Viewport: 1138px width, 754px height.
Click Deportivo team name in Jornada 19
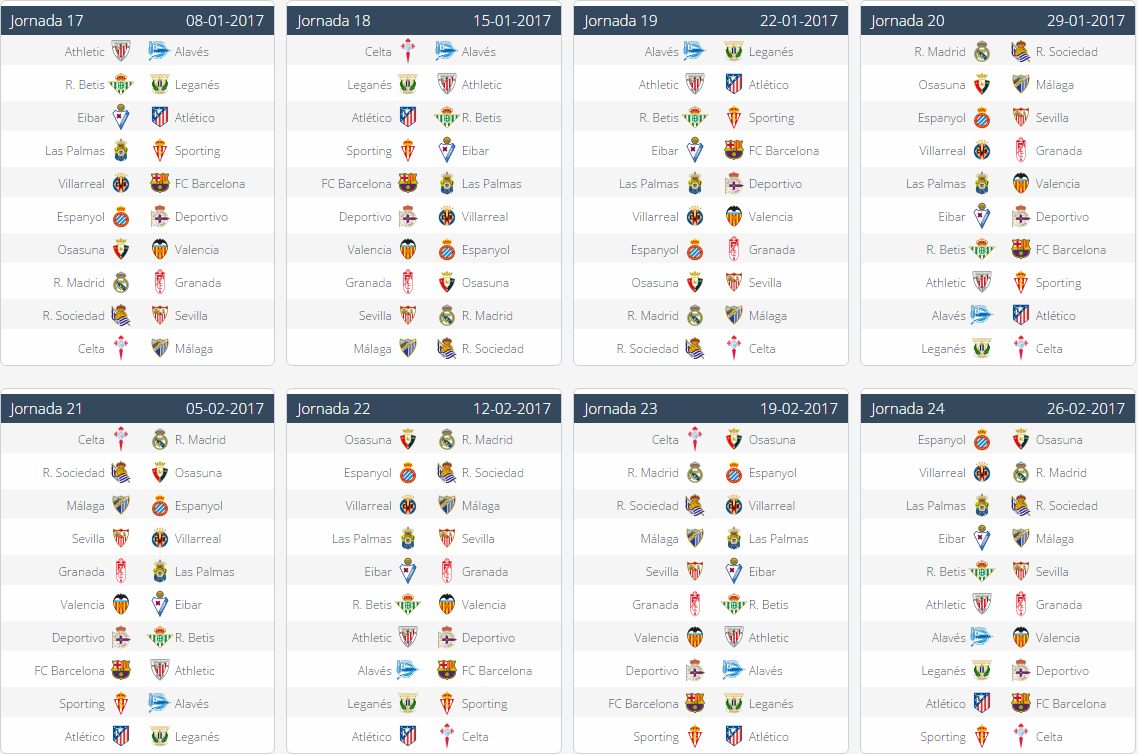[775, 184]
